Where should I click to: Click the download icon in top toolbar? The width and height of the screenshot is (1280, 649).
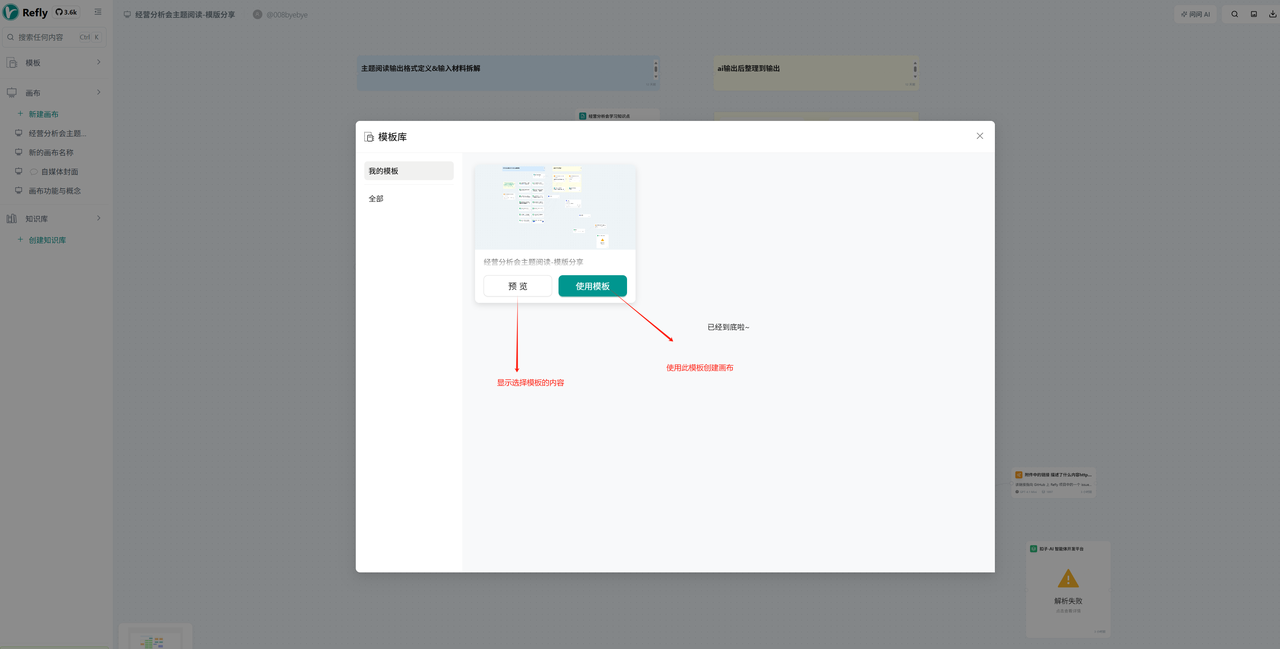1273,14
